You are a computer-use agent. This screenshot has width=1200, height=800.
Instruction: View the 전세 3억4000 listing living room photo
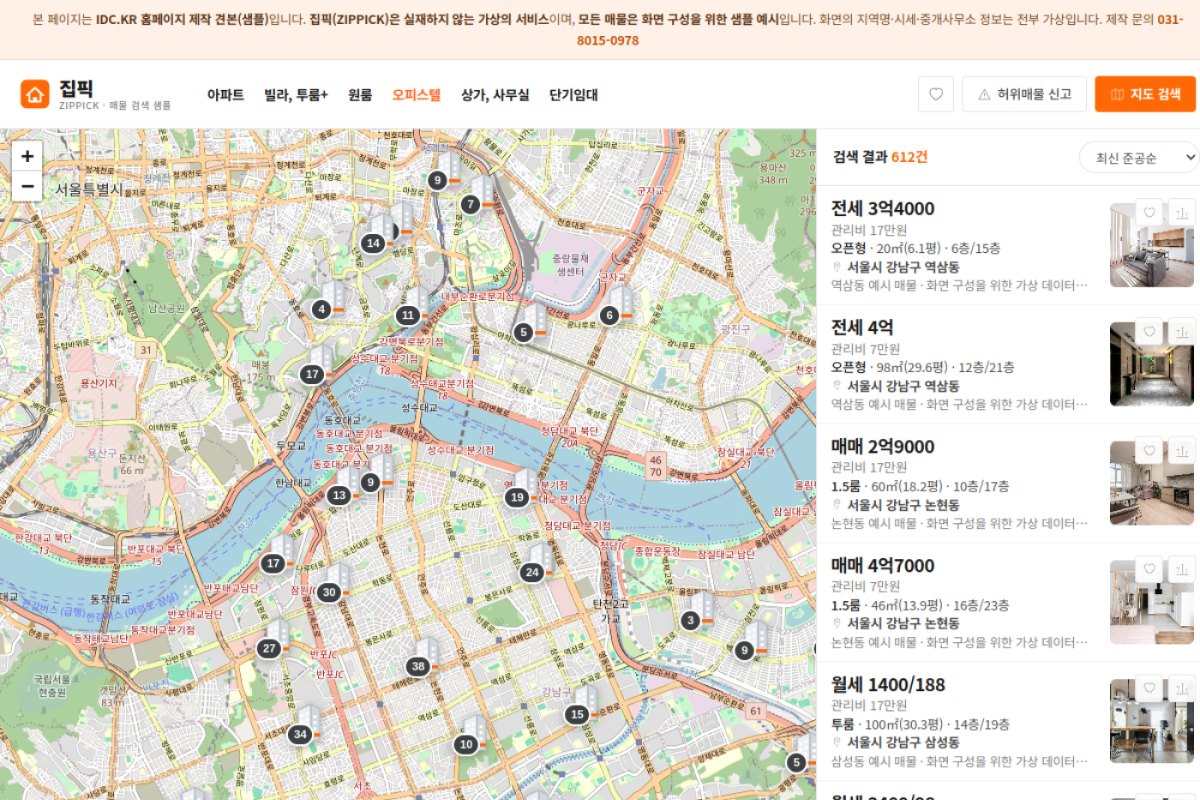pos(1152,245)
